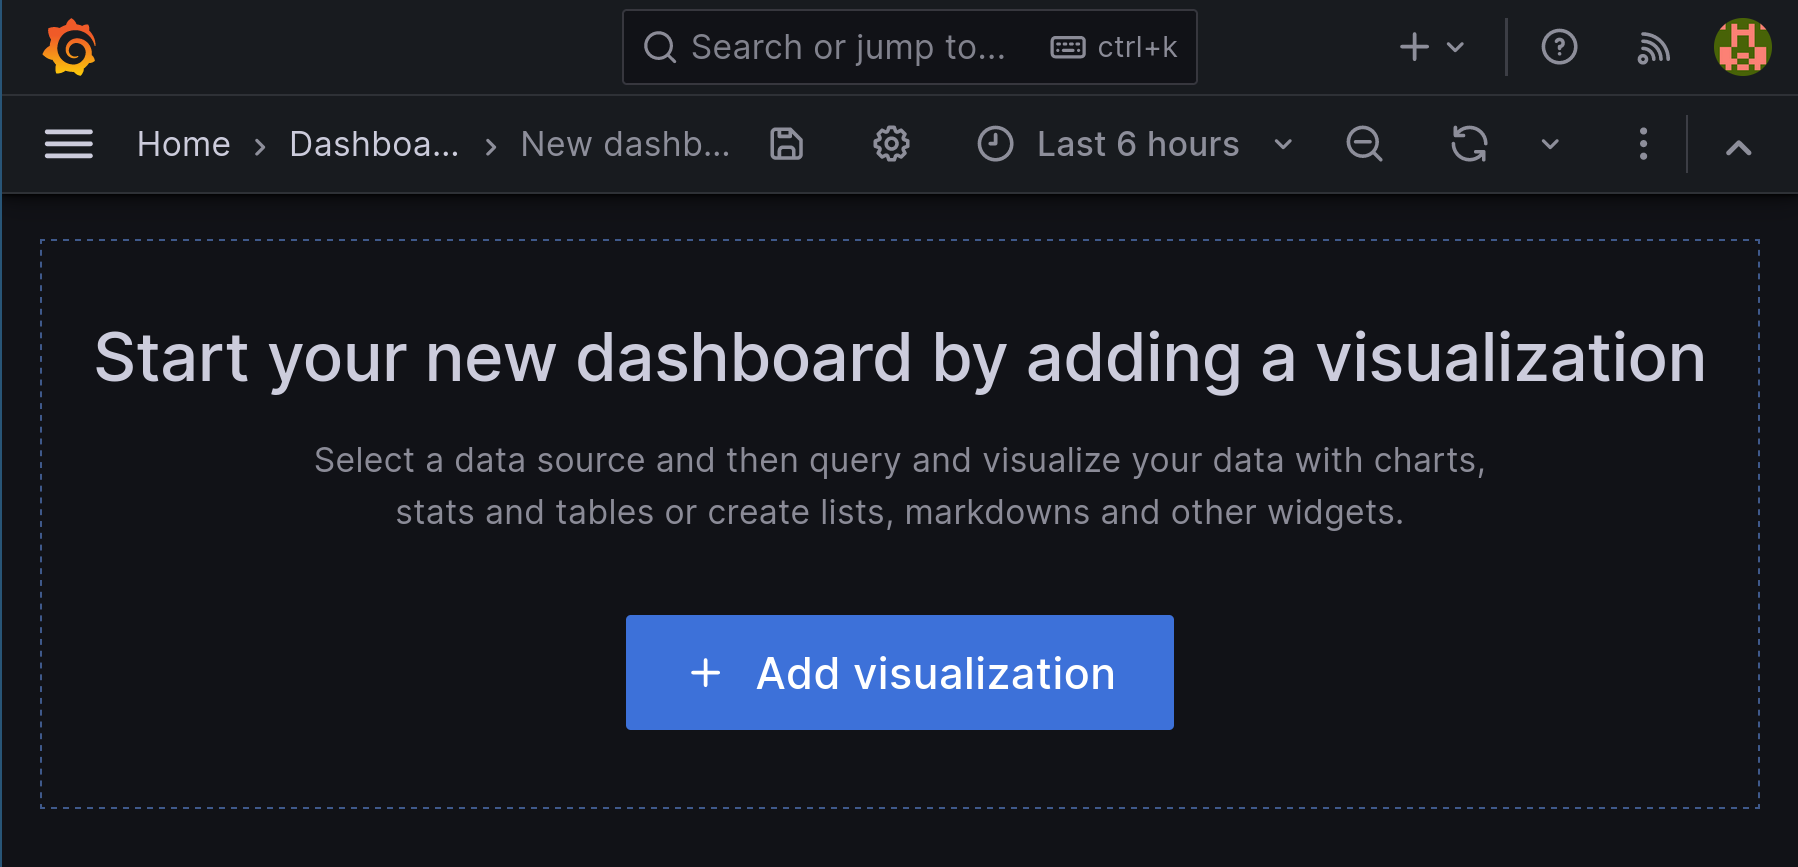Screen dimensions: 1798x867
Task: Open Dashboards from the breadcrumb
Action: pyautogui.click(x=374, y=144)
